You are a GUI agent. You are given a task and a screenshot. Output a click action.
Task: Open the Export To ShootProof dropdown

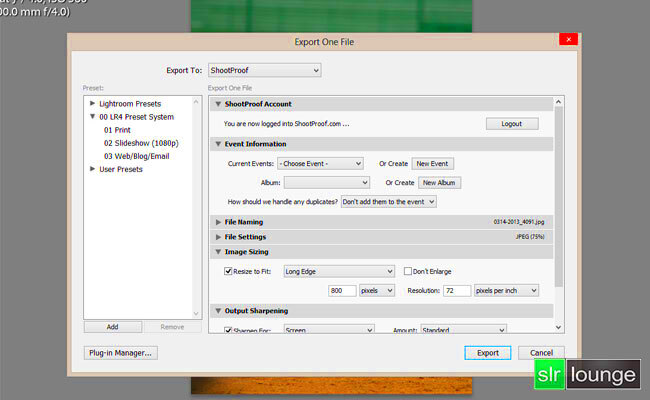(264, 70)
